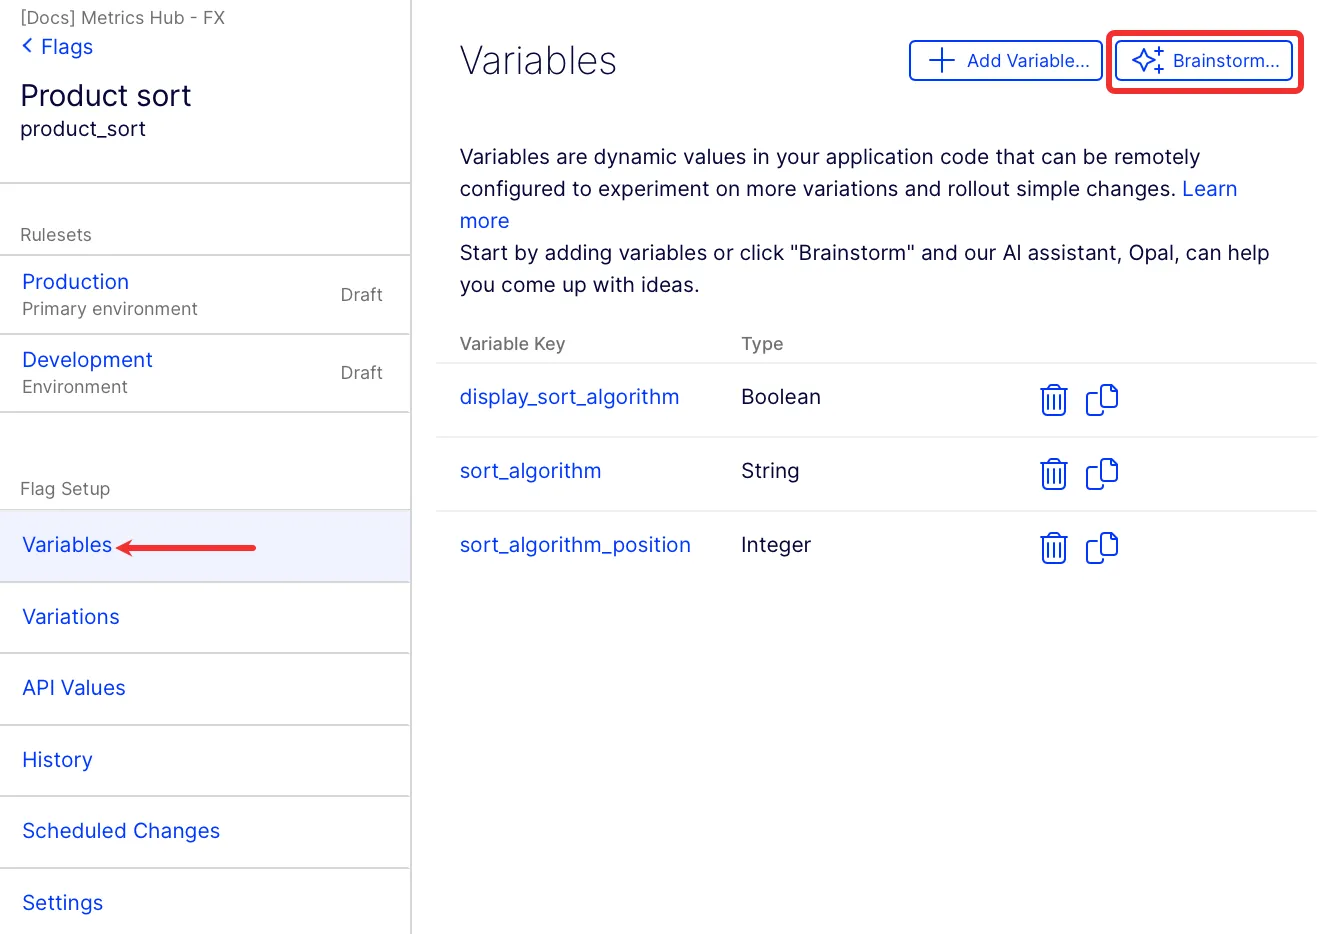Delete sort_algorithm_position using its trash icon
This screenshot has height=934, width=1322.
click(x=1054, y=548)
